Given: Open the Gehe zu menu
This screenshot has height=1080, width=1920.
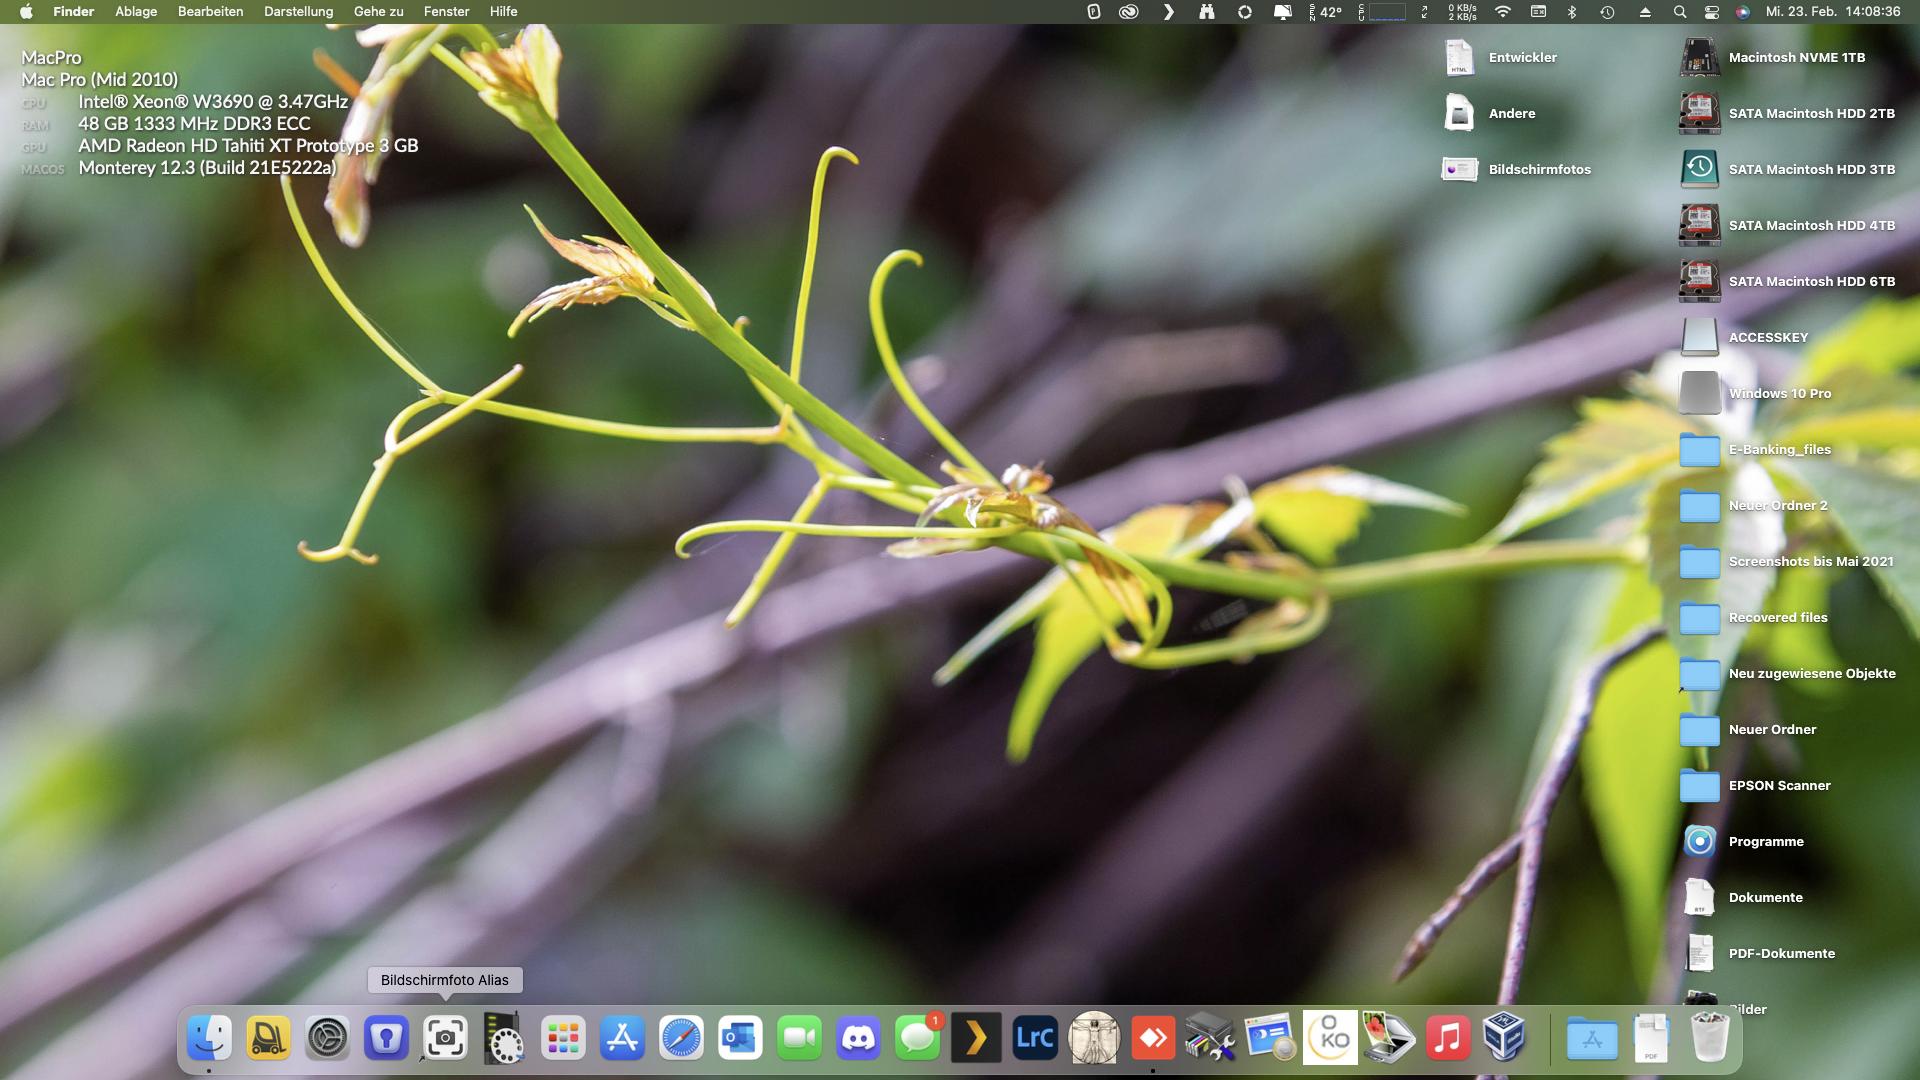Looking at the screenshot, I should click(x=378, y=12).
